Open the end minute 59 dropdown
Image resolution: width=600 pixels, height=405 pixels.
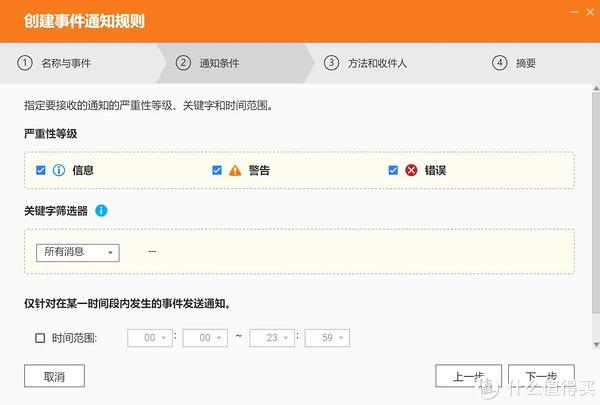[x=326, y=338]
